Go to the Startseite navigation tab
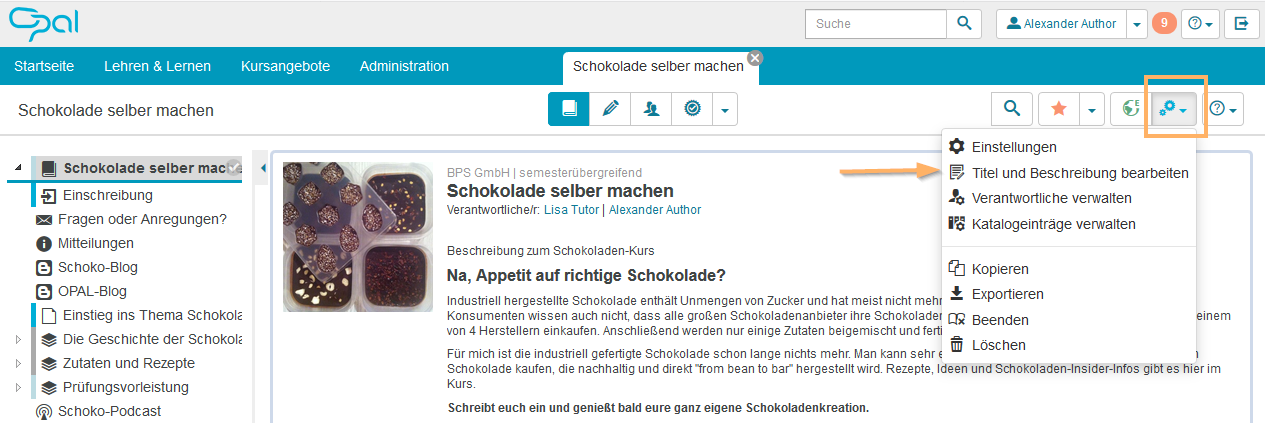Viewport: 1265px width, 423px height. 44,66
